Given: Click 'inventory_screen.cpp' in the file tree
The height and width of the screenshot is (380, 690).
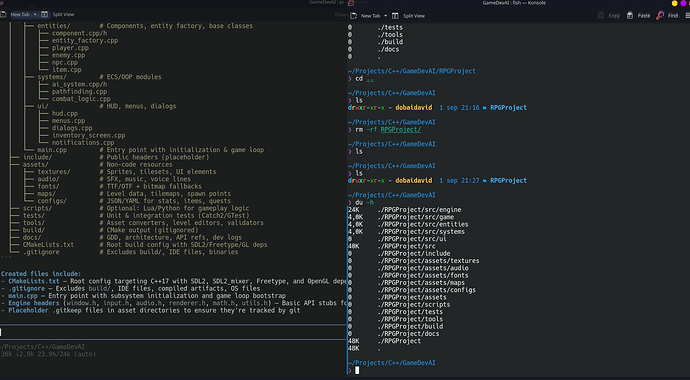Looking at the screenshot, I should (89, 135).
